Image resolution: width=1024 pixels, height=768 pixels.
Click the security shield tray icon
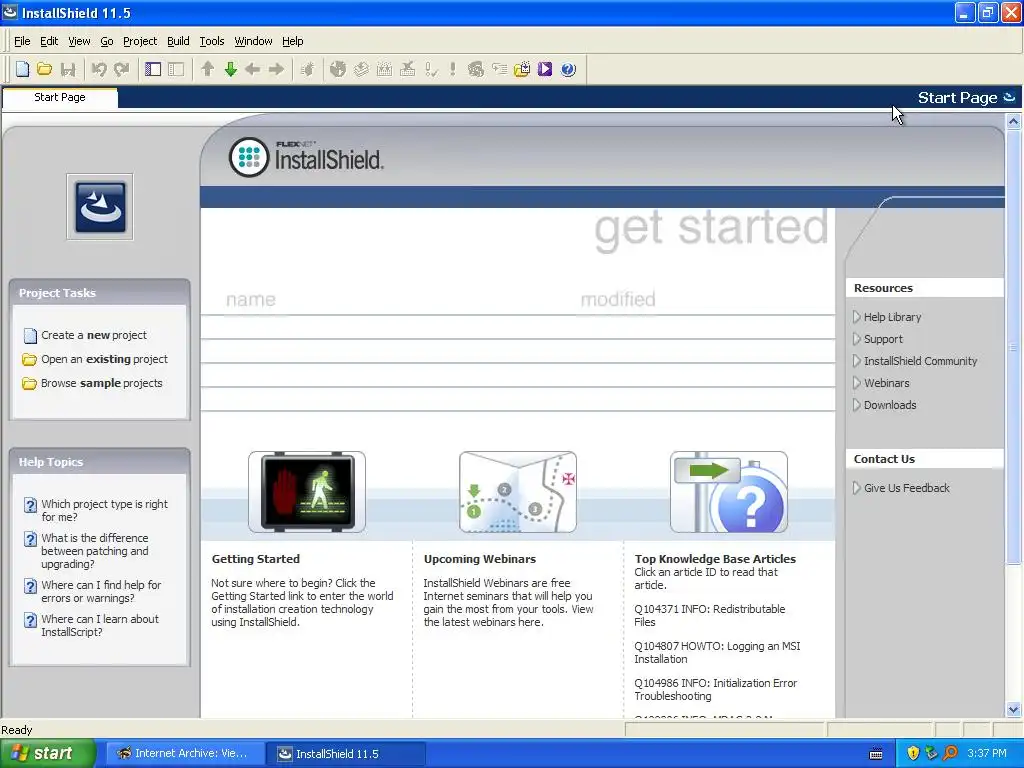(x=913, y=754)
